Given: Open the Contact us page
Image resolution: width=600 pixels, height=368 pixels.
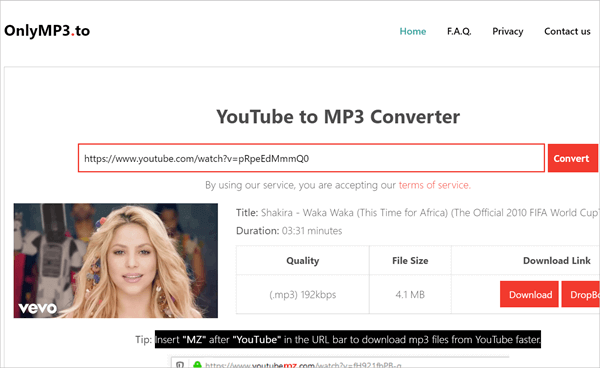Looking at the screenshot, I should tap(567, 31).
